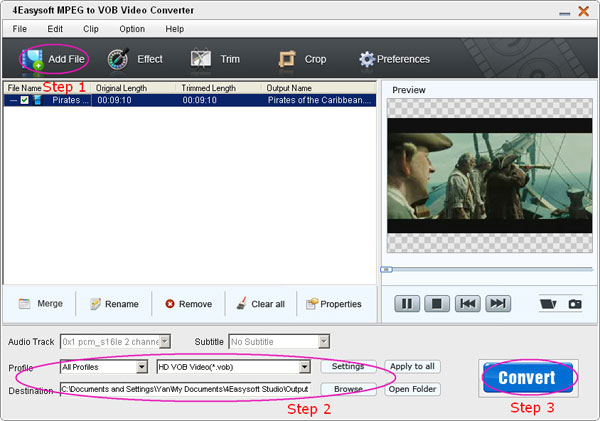Browse for destination folder
600x421 pixels.
point(348,389)
